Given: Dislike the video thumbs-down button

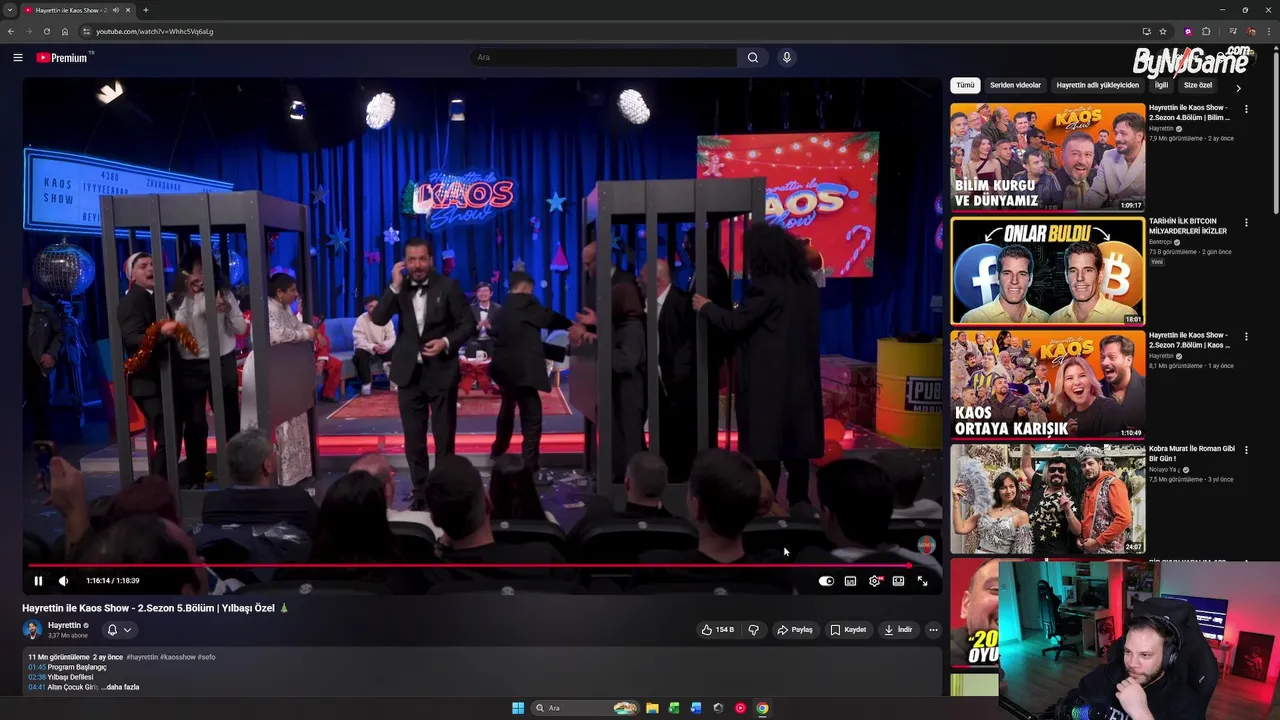Looking at the screenshot, I should [754, 630].
